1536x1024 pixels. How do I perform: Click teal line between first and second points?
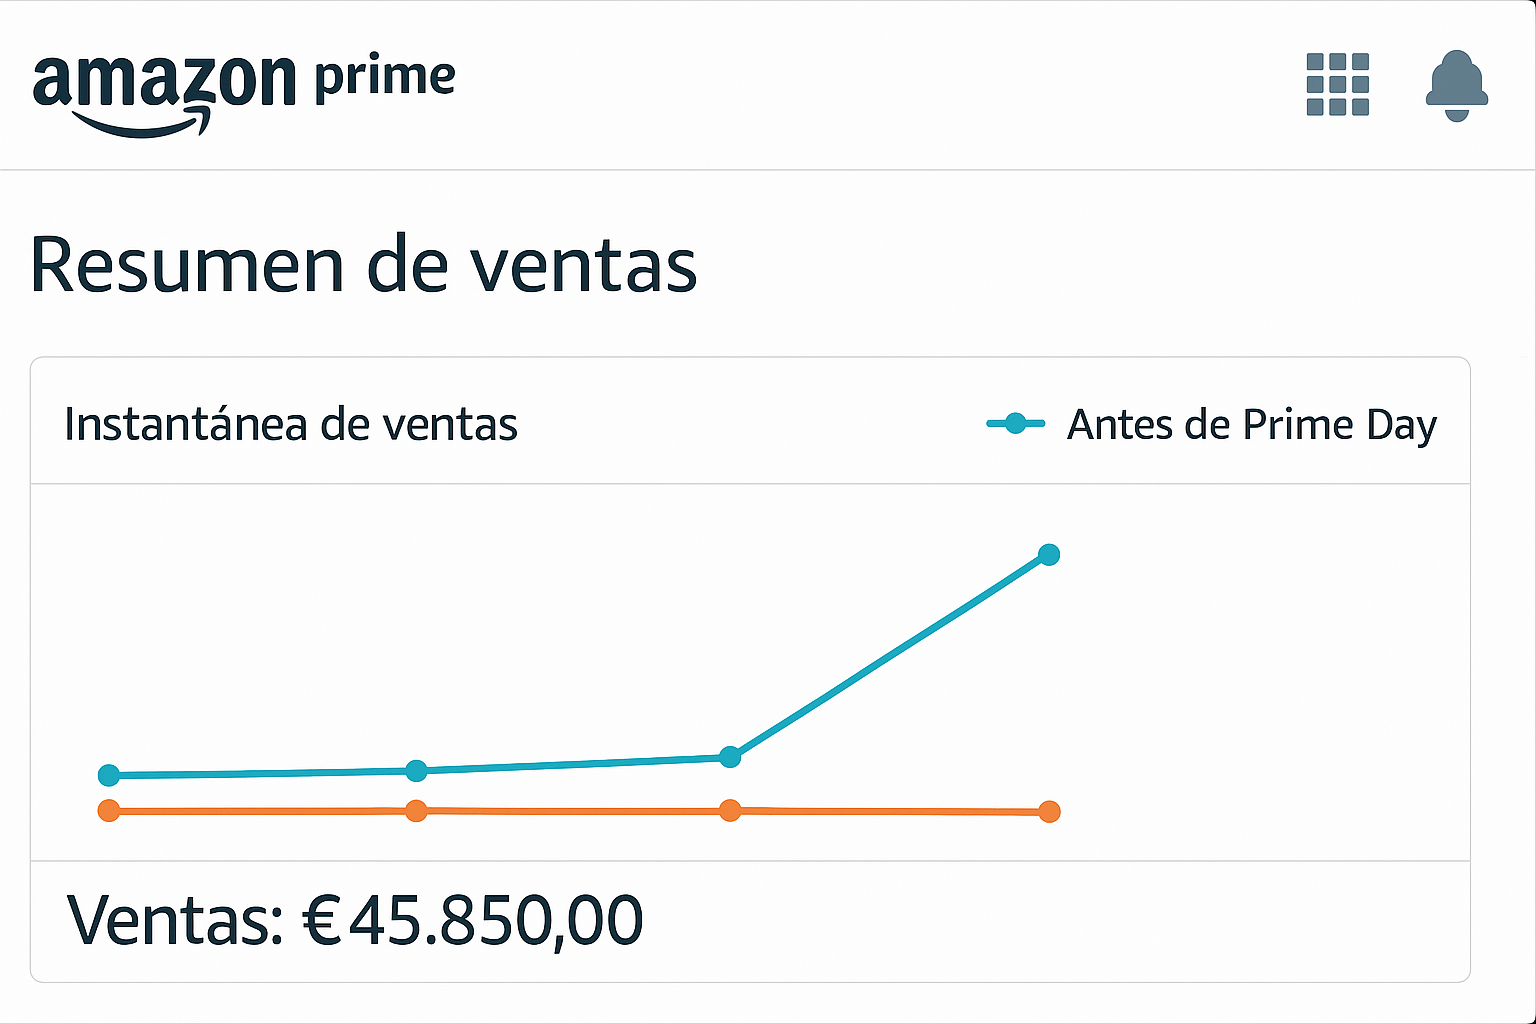coord(263,773)
